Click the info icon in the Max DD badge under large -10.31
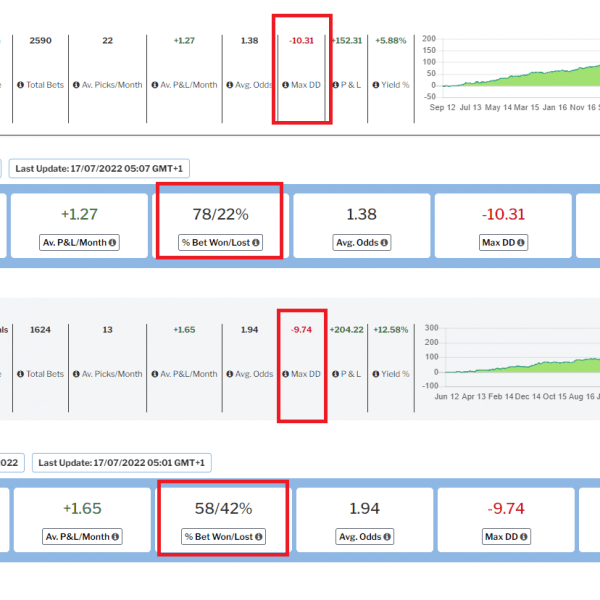The height and width of the screenshot is (600, 600). pos(521,243)
